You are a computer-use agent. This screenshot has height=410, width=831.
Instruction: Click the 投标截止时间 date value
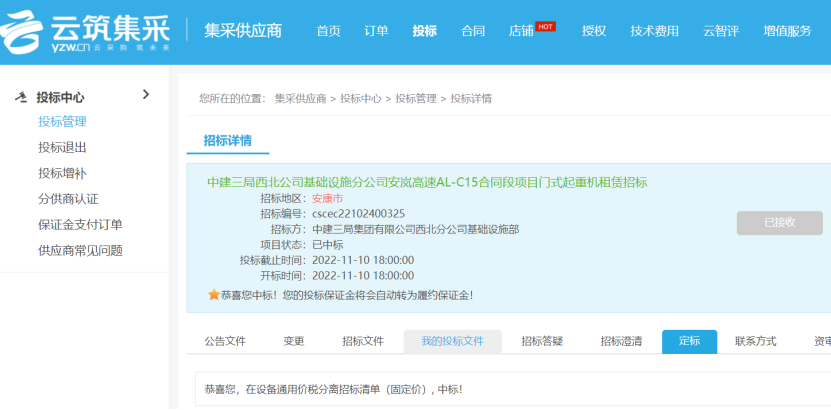click(x=363, y=260)
